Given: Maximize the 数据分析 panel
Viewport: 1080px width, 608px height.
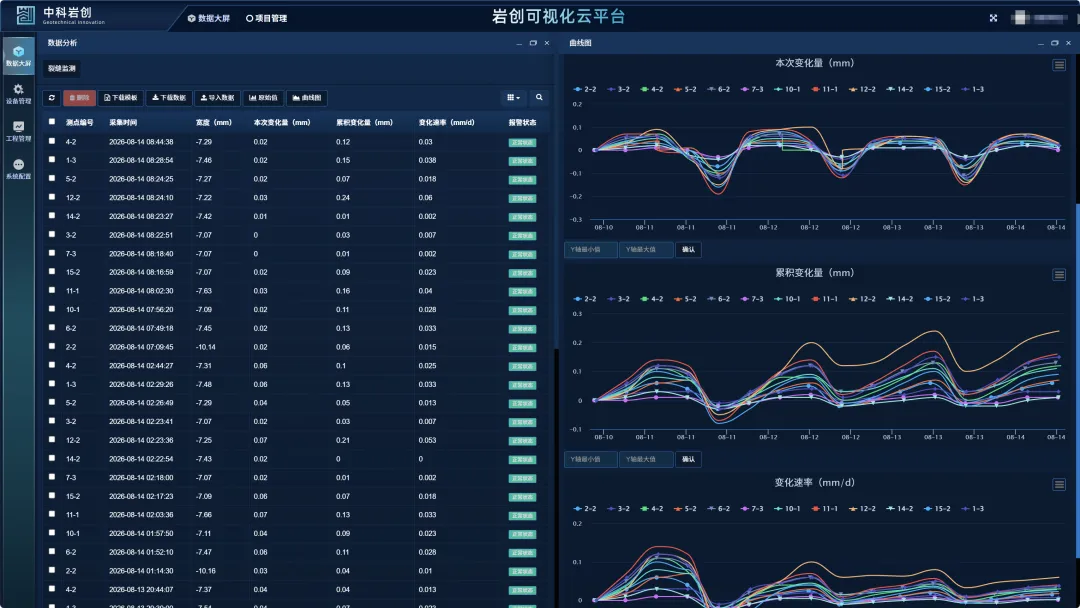Looking at the screenshot, I should click(x=533, y=43).
